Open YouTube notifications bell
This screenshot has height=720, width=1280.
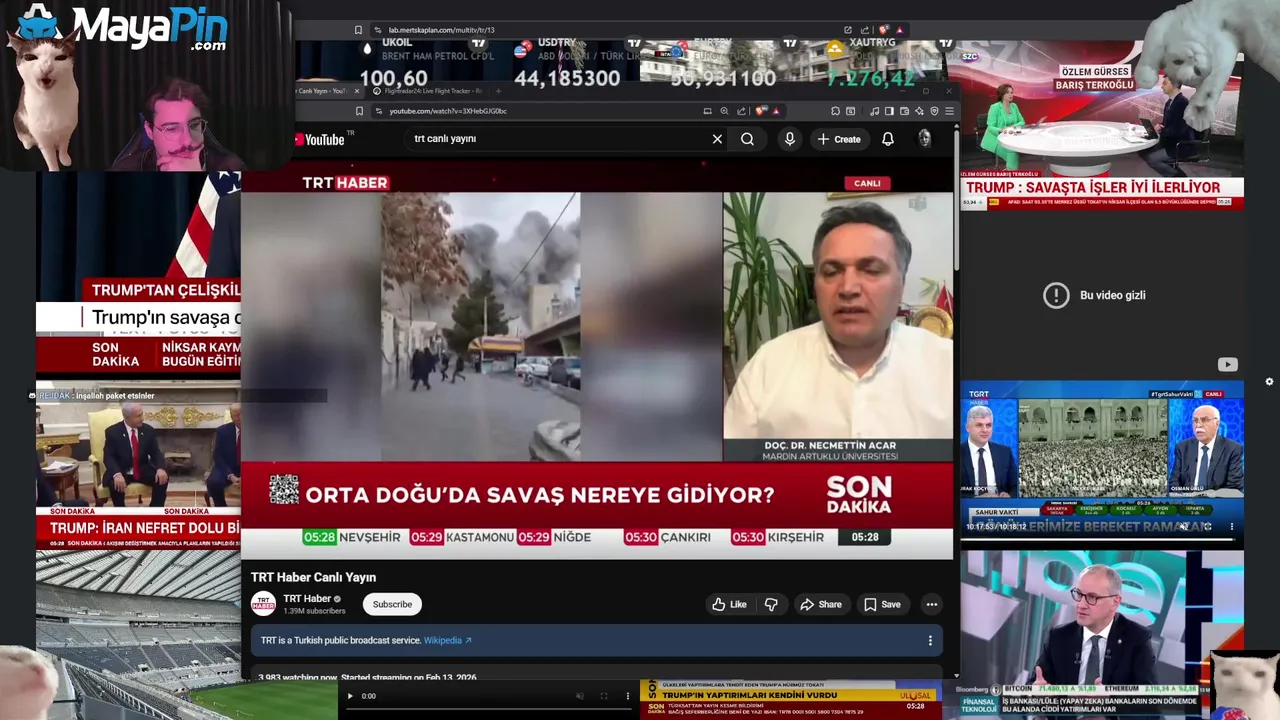point(887,139)
